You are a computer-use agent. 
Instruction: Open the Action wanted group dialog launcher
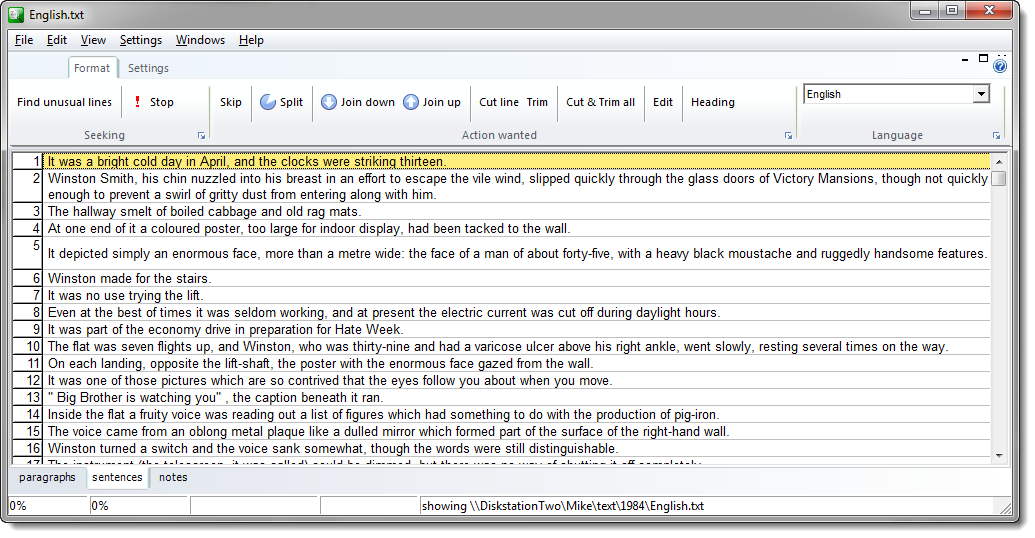(788, 135)
